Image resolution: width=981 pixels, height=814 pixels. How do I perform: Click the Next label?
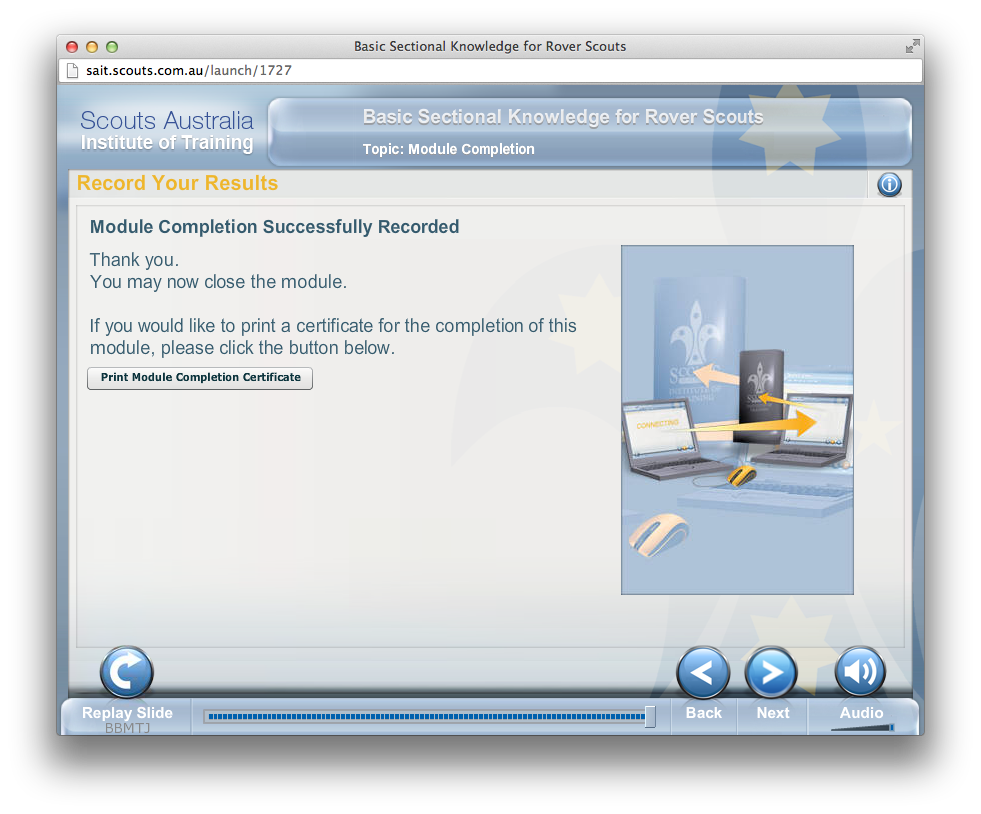tap(773, 713)
